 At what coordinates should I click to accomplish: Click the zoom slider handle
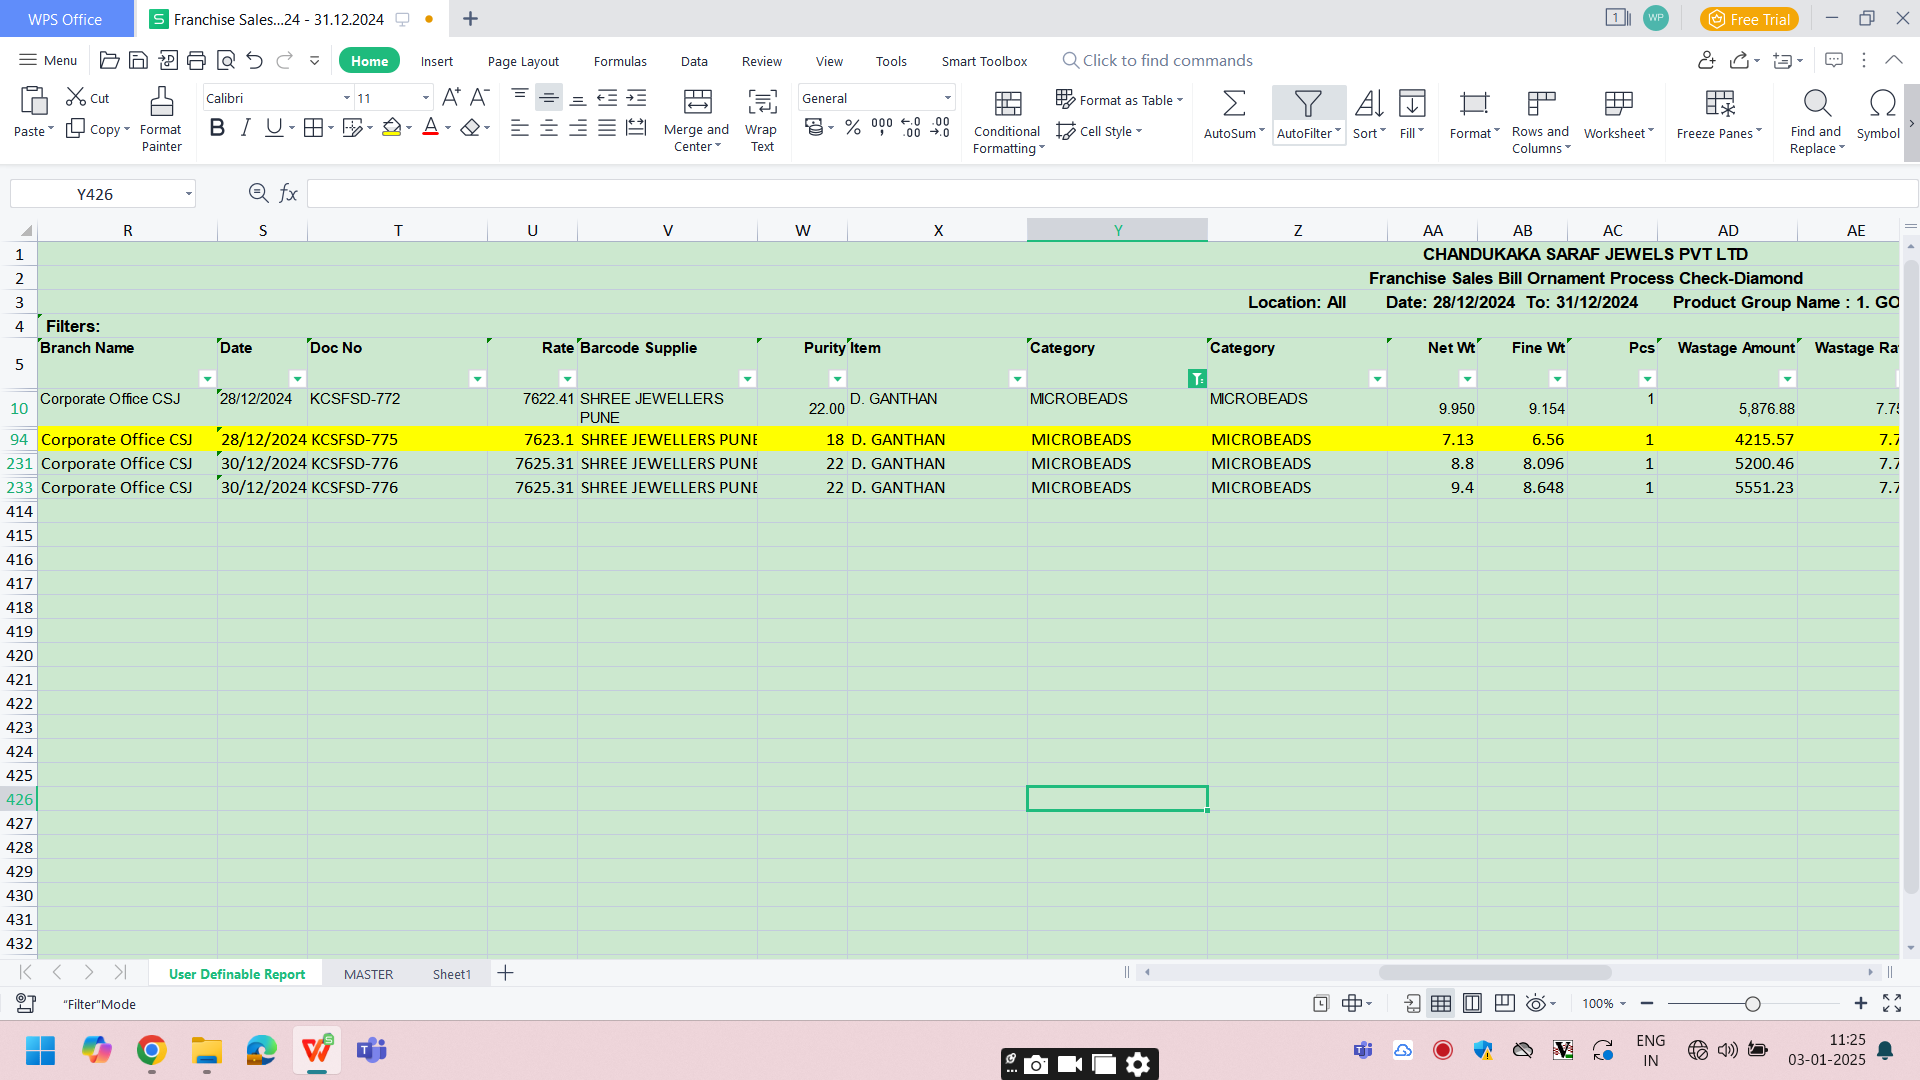pos(1752,1003)
